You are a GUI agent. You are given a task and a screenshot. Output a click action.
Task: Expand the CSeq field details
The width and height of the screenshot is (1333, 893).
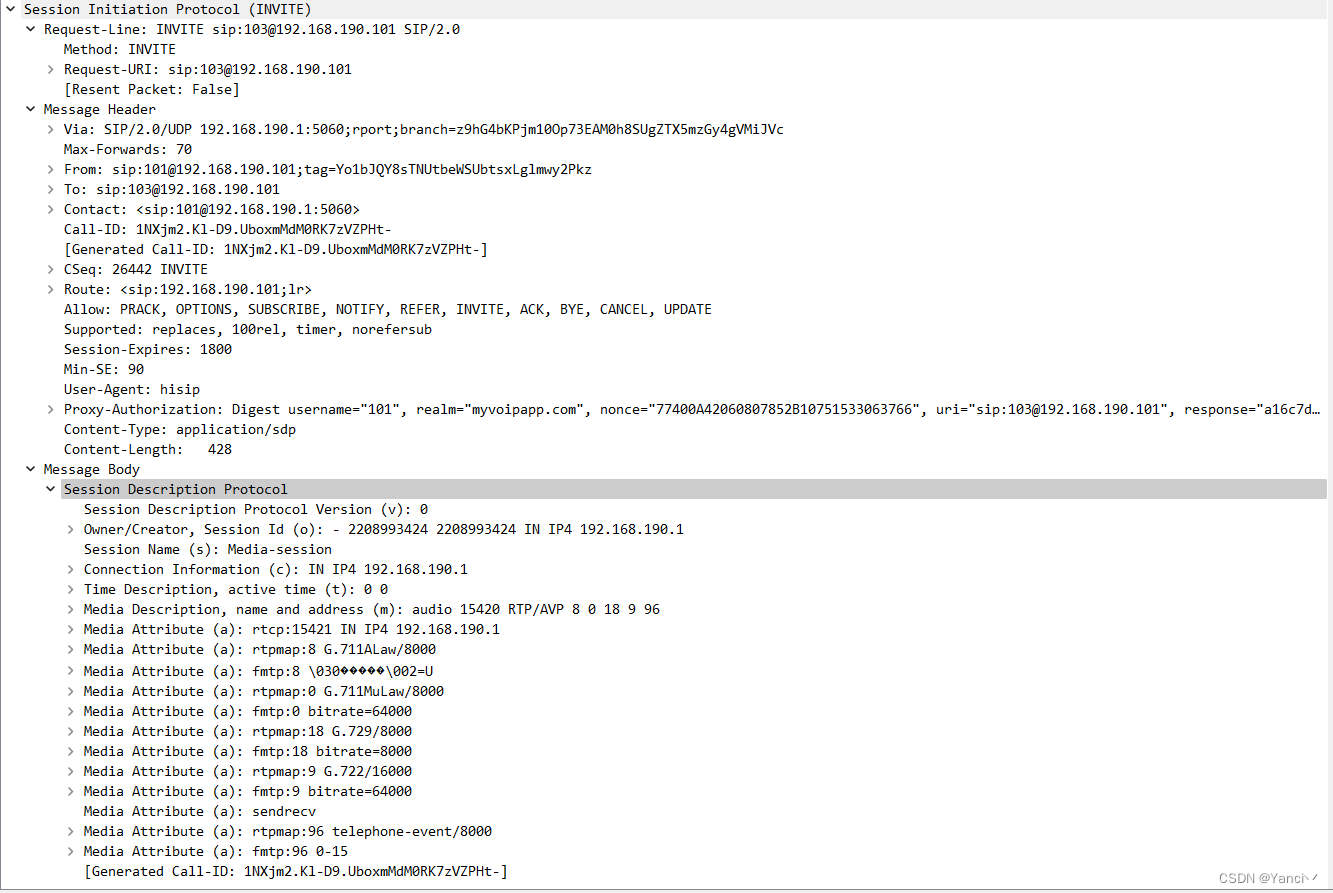coord(49,269)
